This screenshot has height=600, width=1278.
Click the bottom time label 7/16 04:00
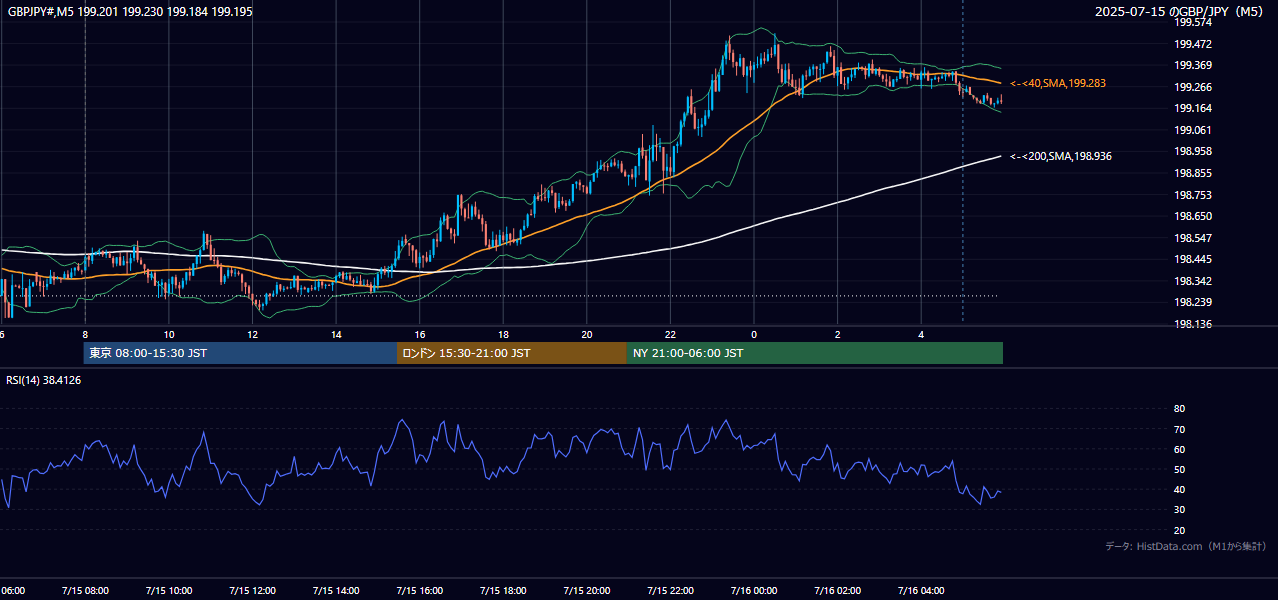[921, 590]
